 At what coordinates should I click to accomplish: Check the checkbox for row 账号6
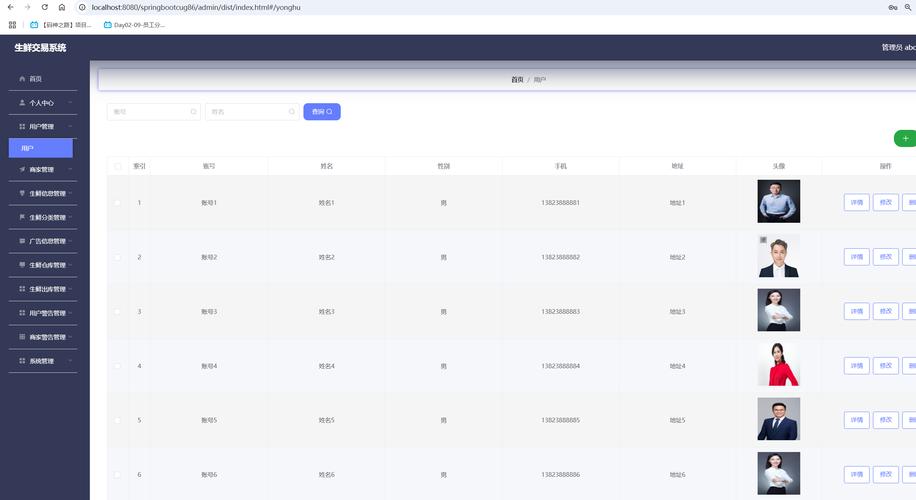[x=117, y=475]
